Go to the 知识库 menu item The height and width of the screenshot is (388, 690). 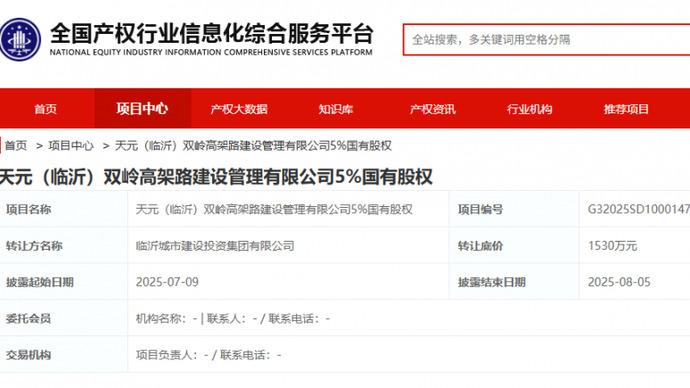coord(336,109)
